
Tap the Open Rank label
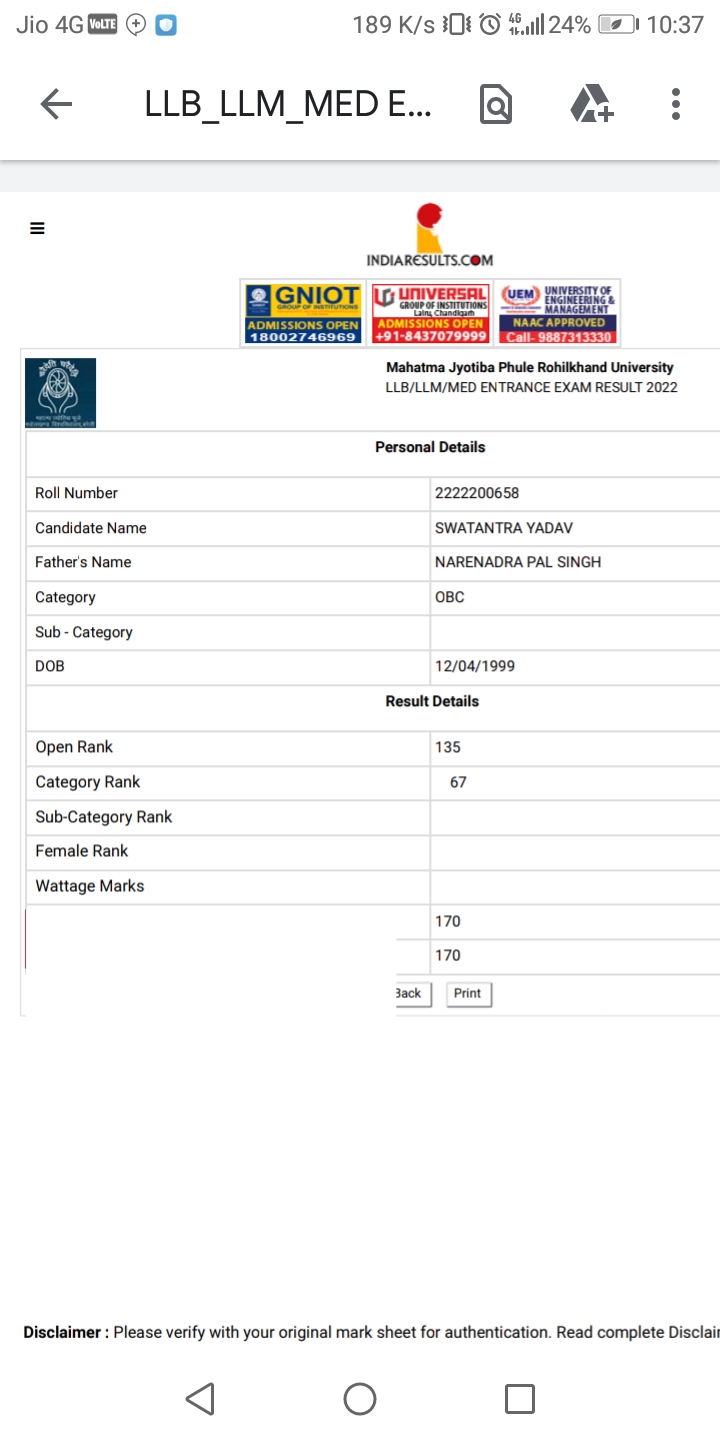tap(74, 747)
